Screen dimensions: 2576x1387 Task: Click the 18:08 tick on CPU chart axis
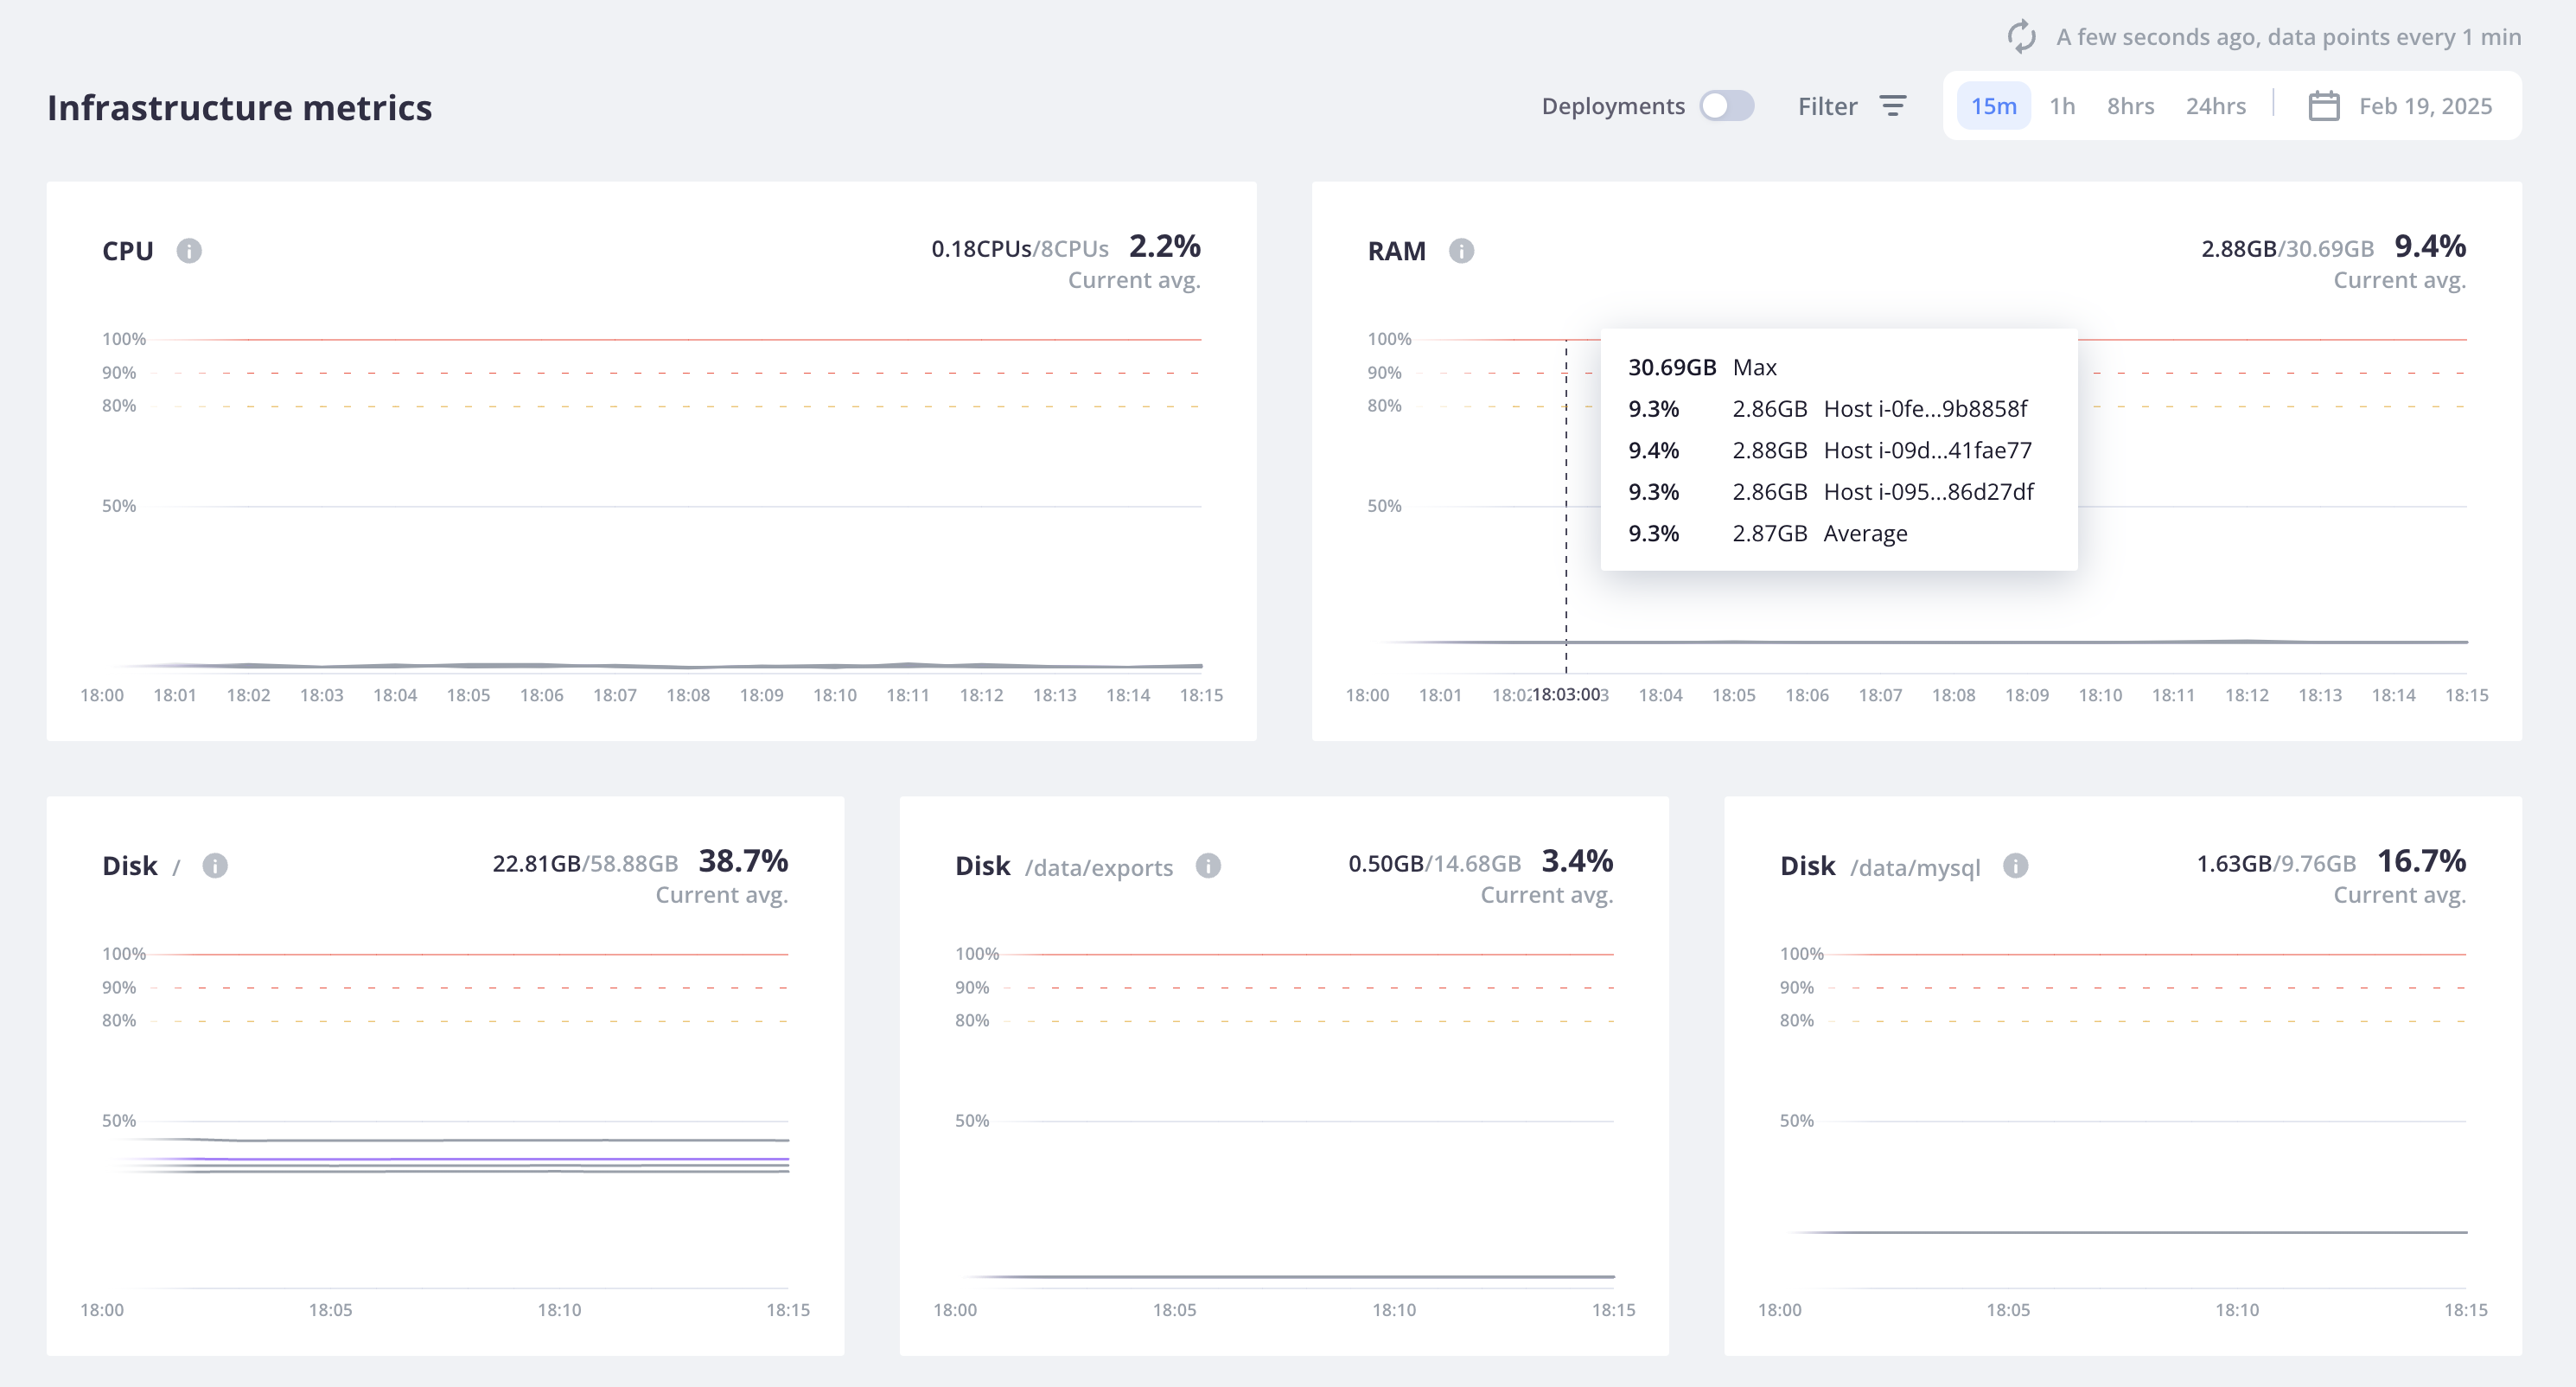coord(688,696)
